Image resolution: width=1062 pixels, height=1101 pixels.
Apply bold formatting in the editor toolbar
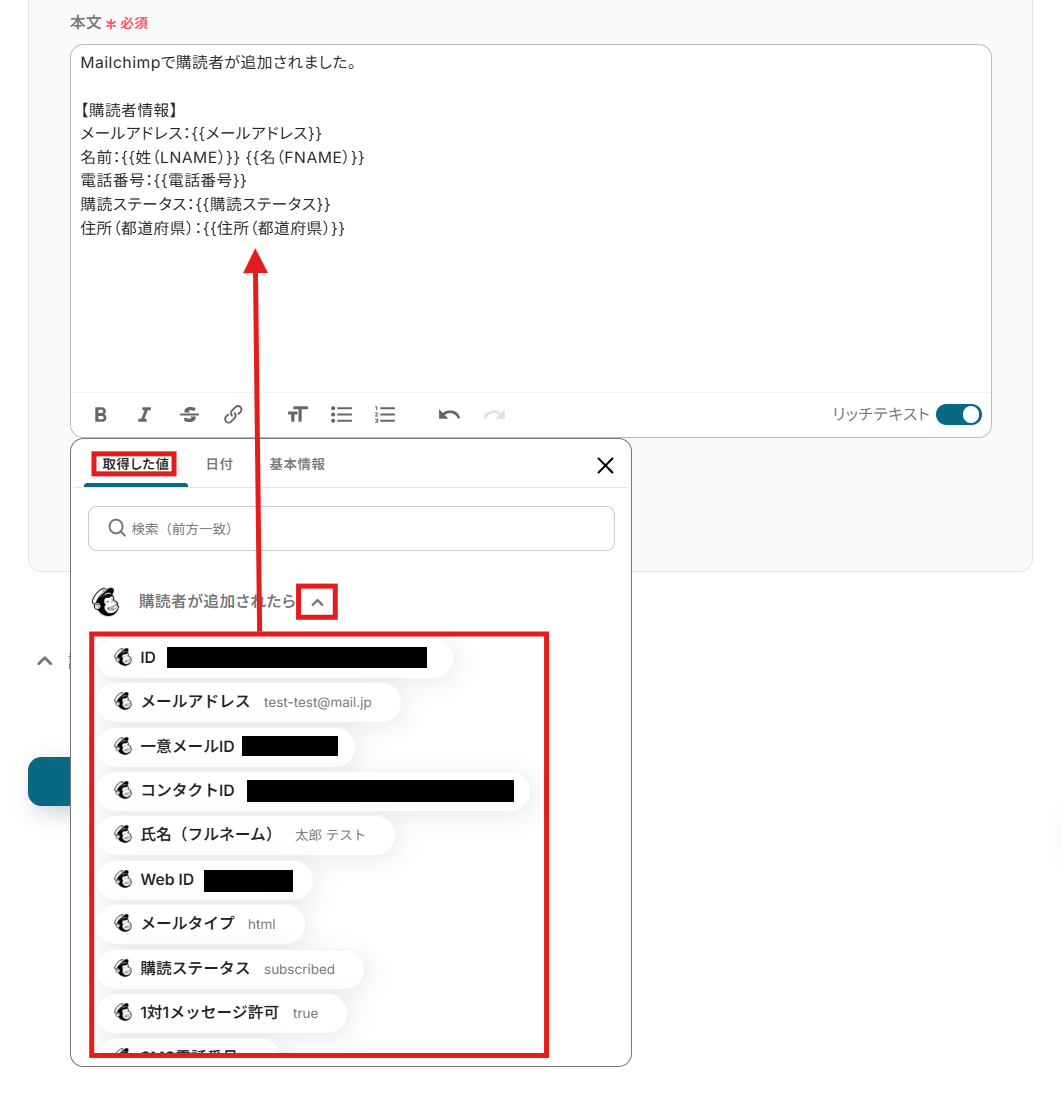point(100,415)
